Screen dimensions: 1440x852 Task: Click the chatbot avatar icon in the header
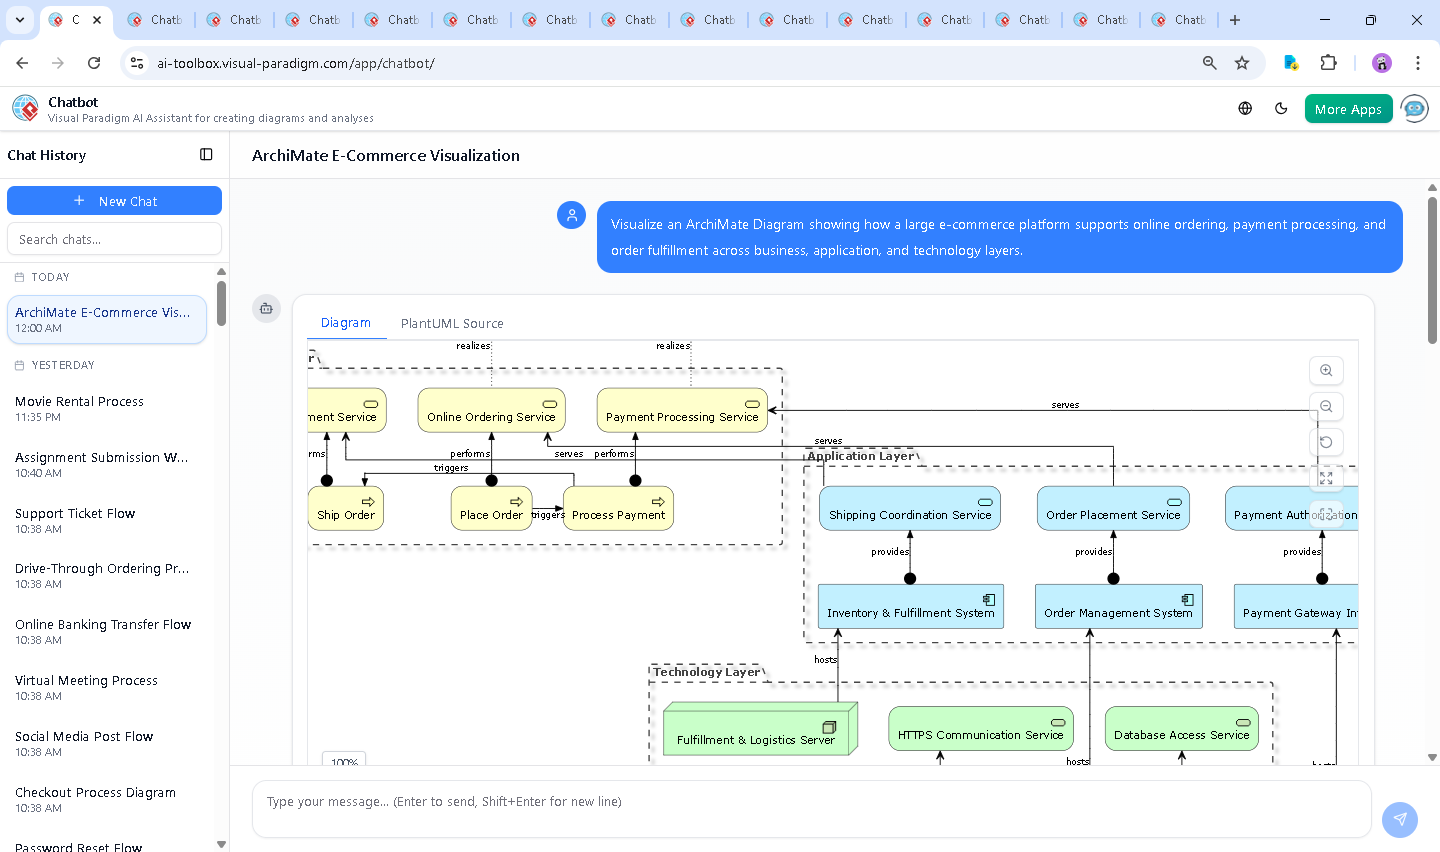1414,109
